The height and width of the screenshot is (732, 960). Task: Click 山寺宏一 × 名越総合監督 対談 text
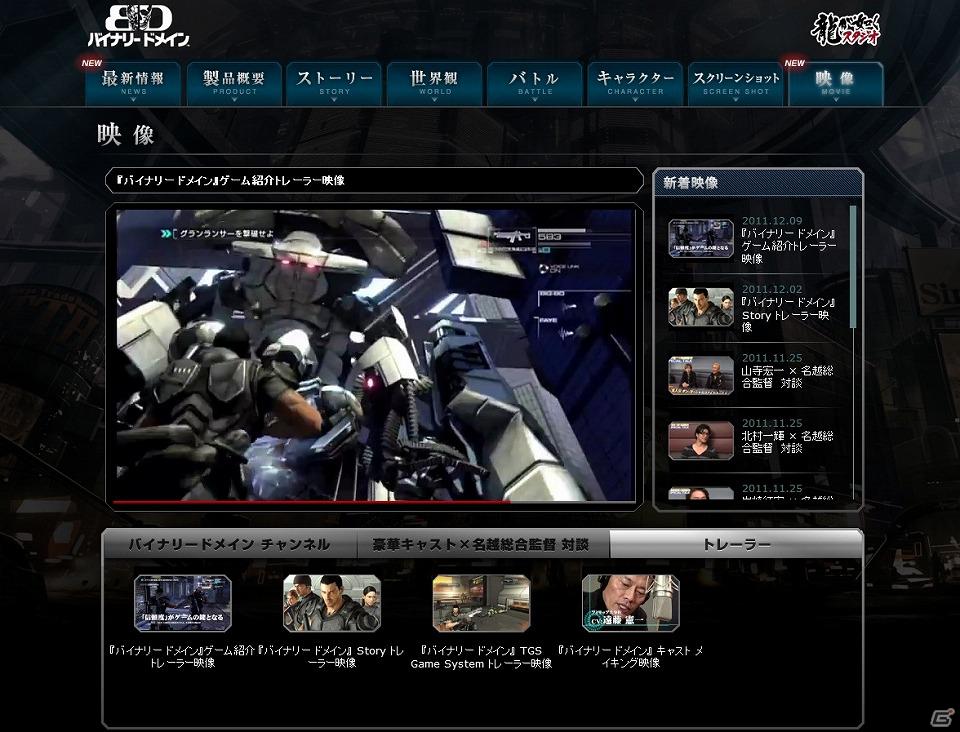[x=787, y=376]
